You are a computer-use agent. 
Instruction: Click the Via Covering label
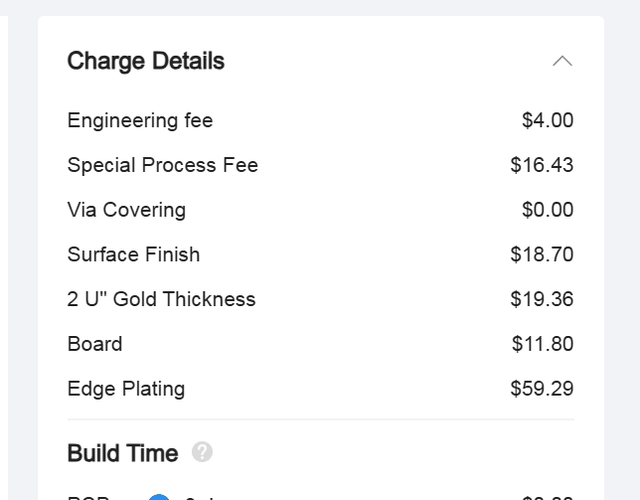[x=126, y=210]
